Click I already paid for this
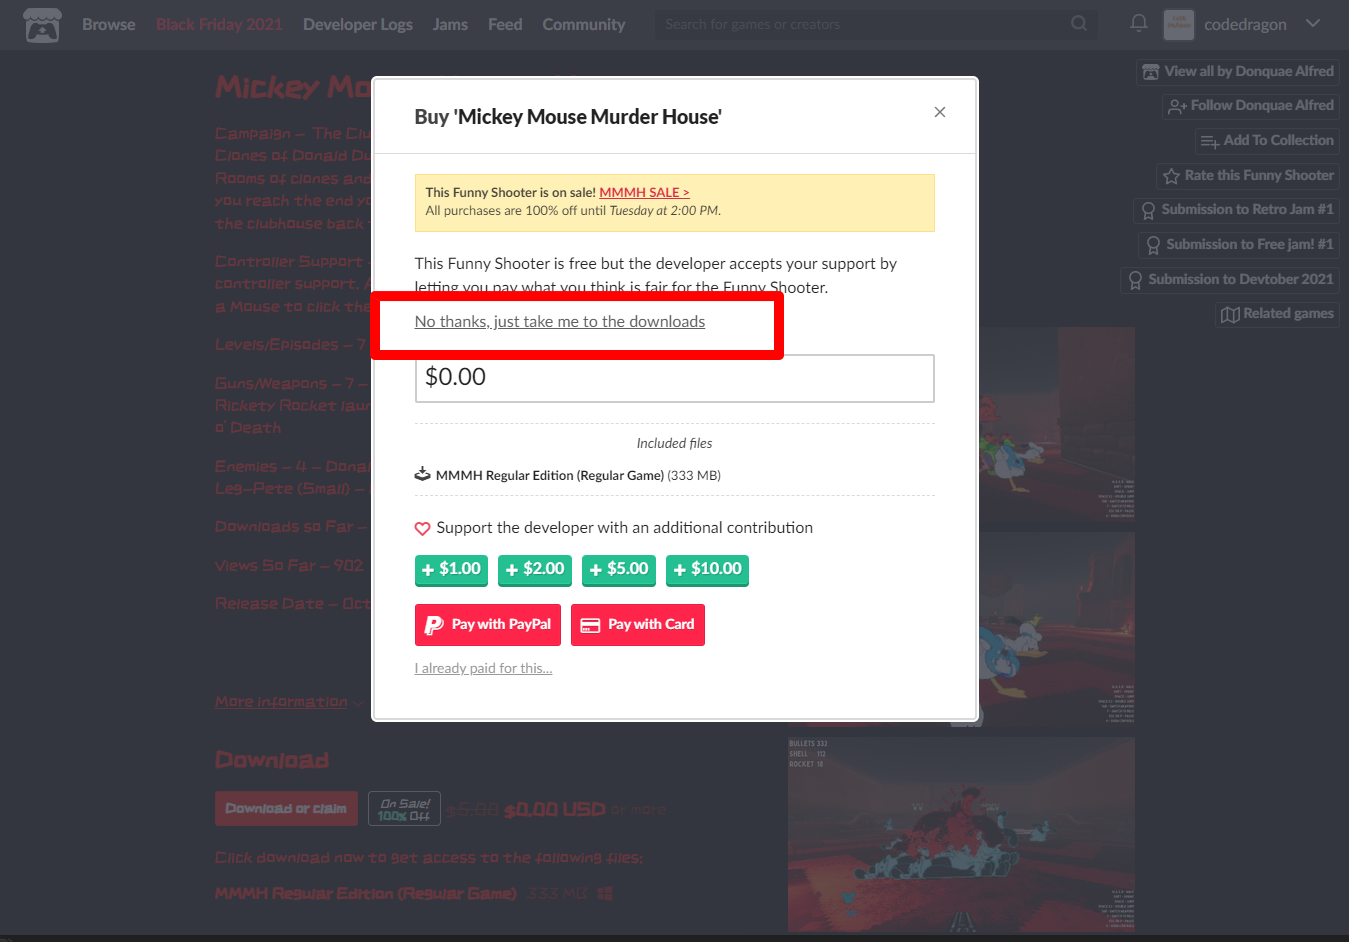The width and height of the screenshot is (1349, 942). pos(484,668)
